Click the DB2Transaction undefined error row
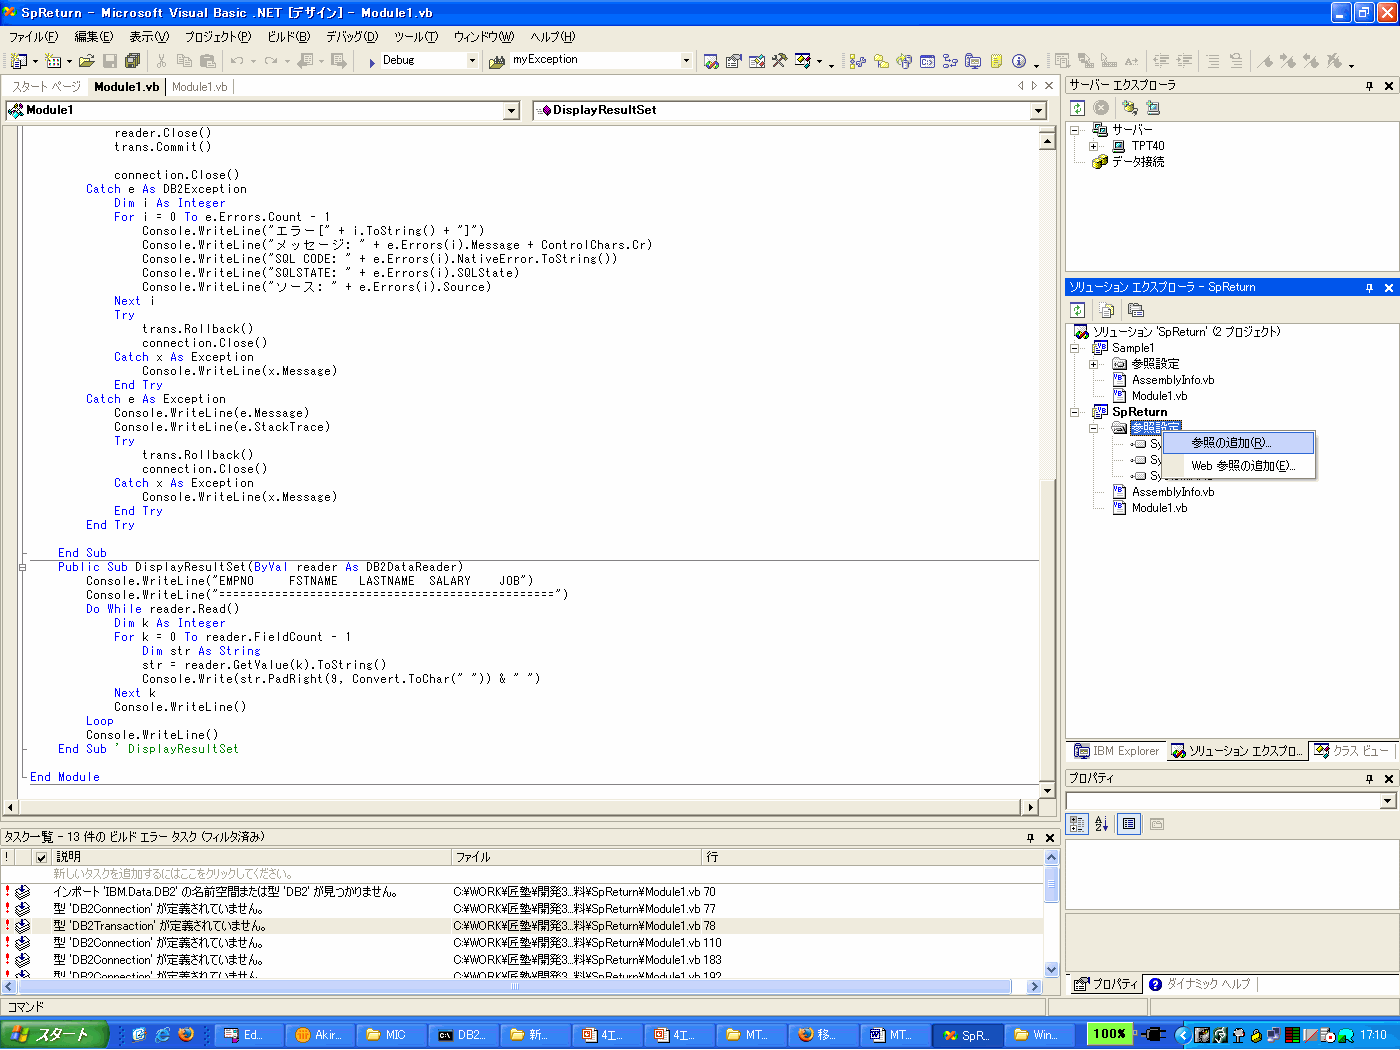Viewport: 1400px width, 1050px height. click(x=522, y=926)
